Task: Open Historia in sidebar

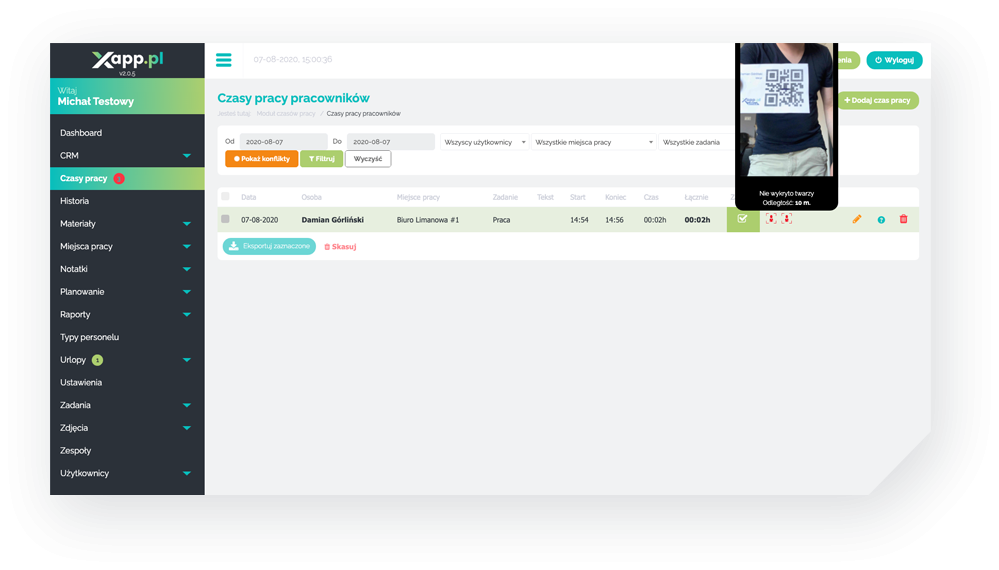Action: tap(75, 201)
